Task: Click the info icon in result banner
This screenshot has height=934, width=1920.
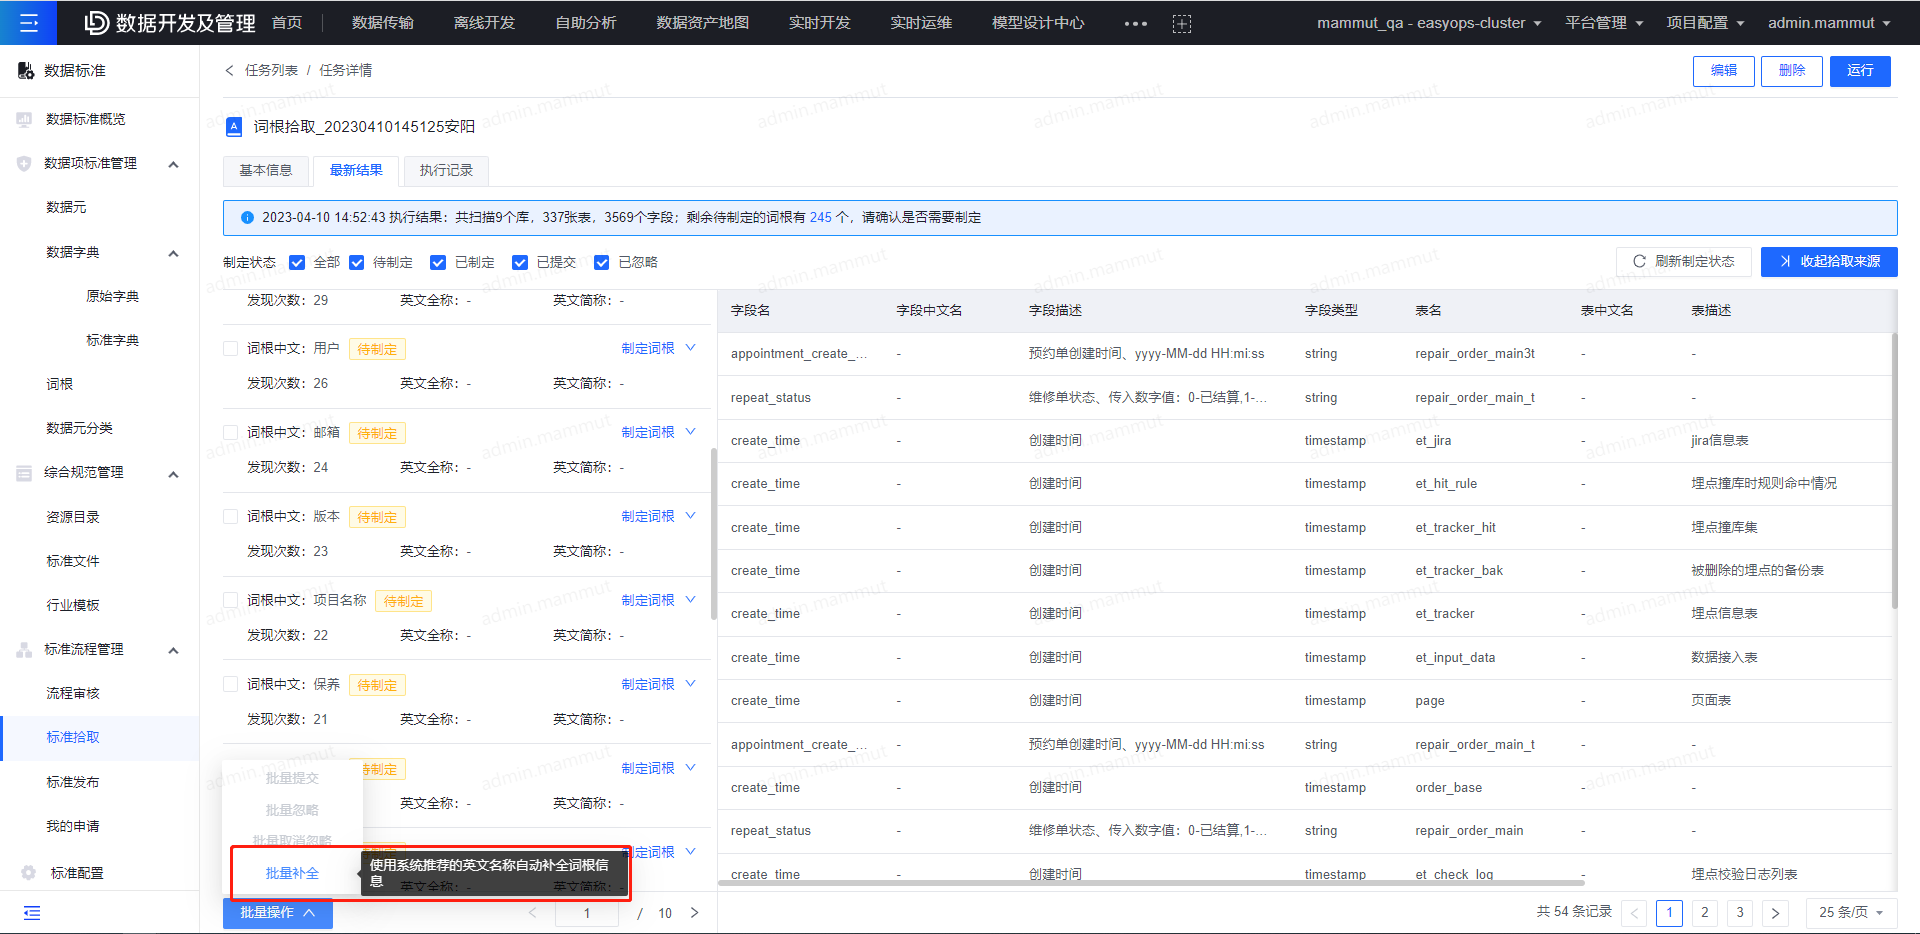Action: pos(247,217)
